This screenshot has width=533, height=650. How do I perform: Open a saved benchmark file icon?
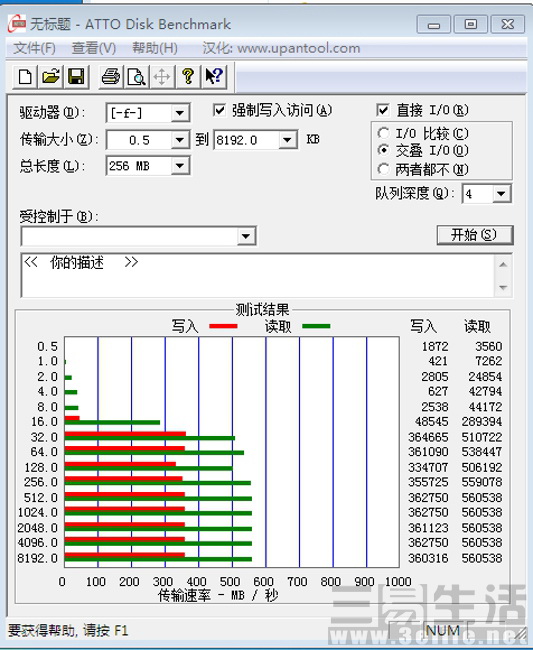[x=51, y=77]
